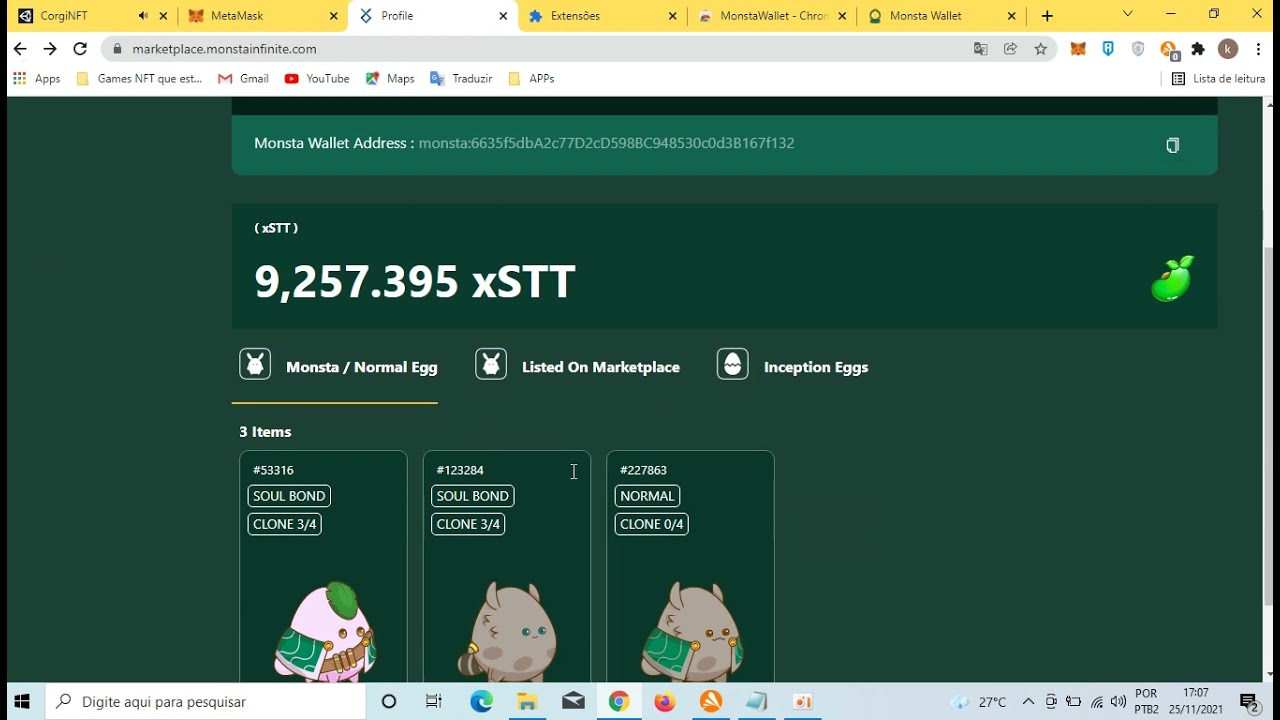Open the grey shield extension
Viewport: 1280px width, 720px height.
click(1138, 49)
